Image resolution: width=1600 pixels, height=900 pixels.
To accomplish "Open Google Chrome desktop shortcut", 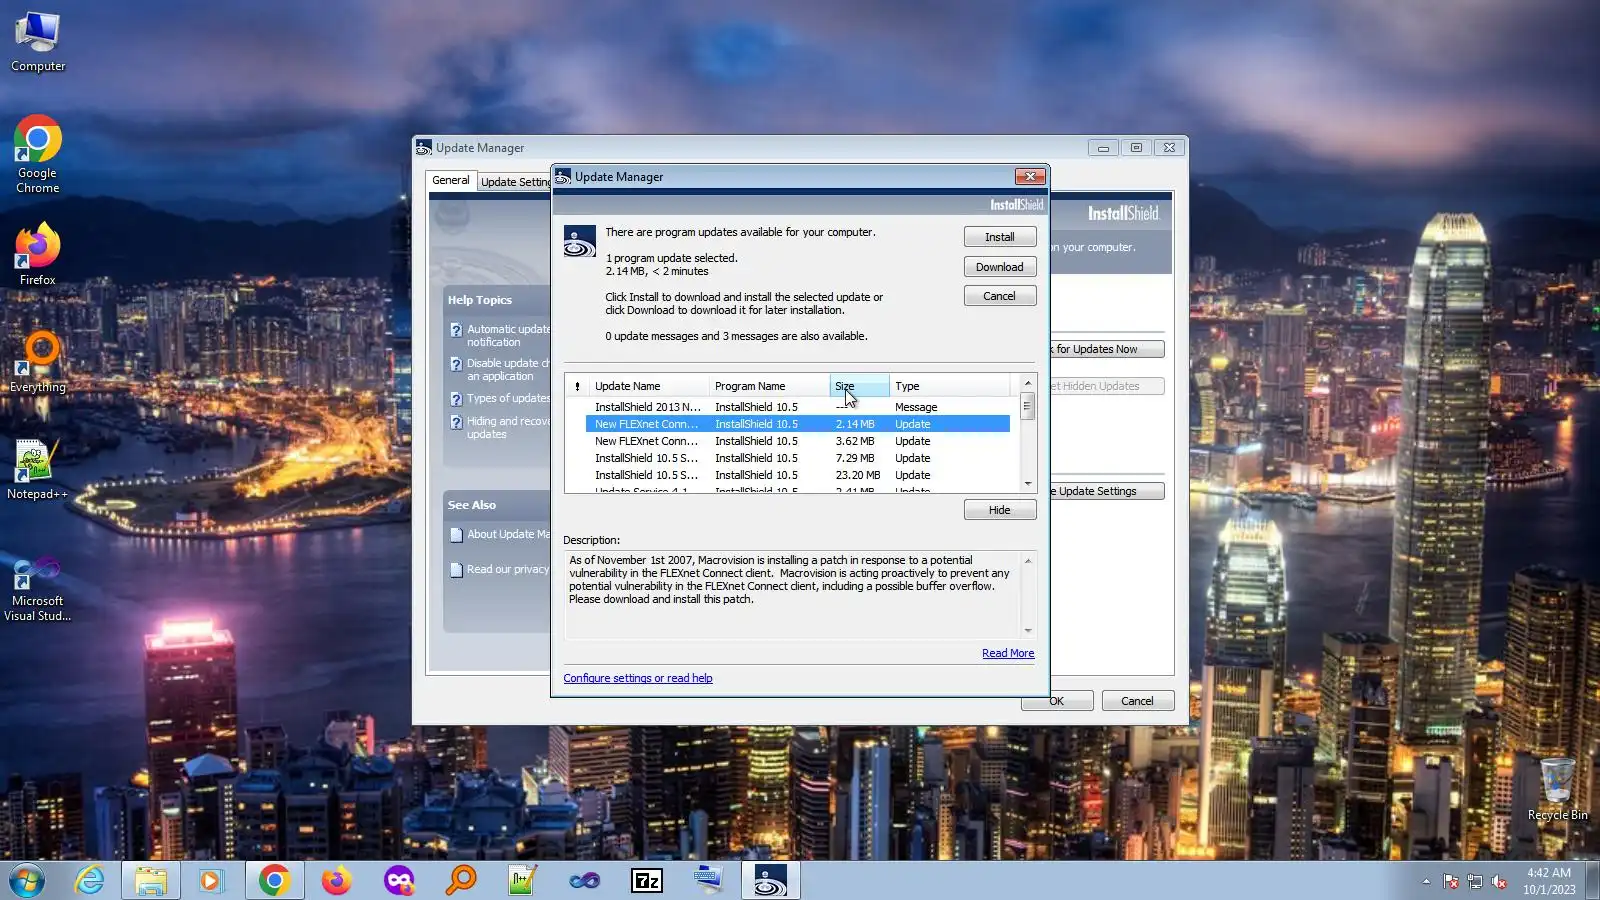I will [x=38, y=154].
